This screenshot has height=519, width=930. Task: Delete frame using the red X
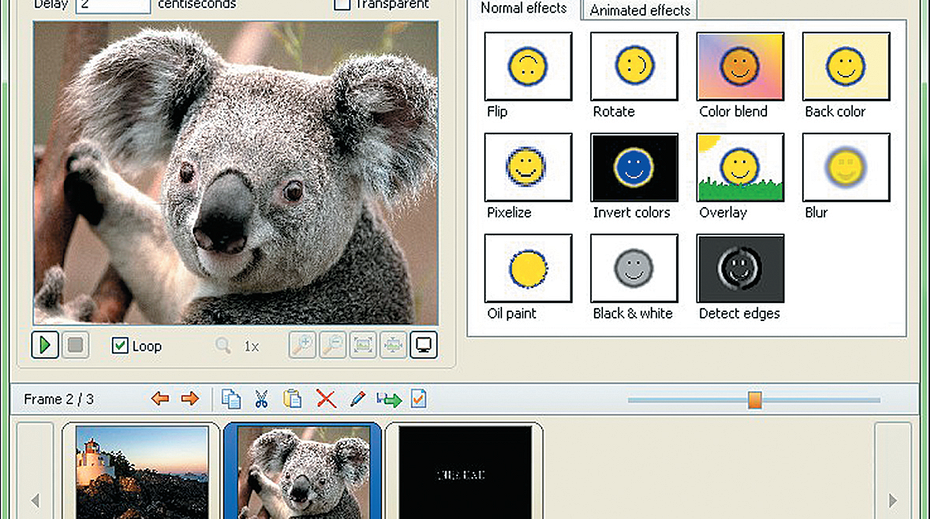(326, 399)
